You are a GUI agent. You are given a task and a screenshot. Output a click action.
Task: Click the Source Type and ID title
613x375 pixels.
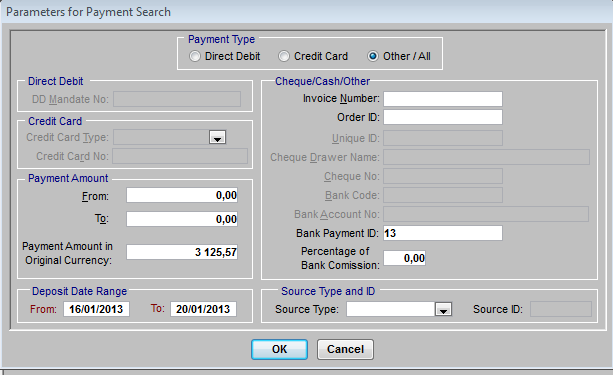(328, 291)
